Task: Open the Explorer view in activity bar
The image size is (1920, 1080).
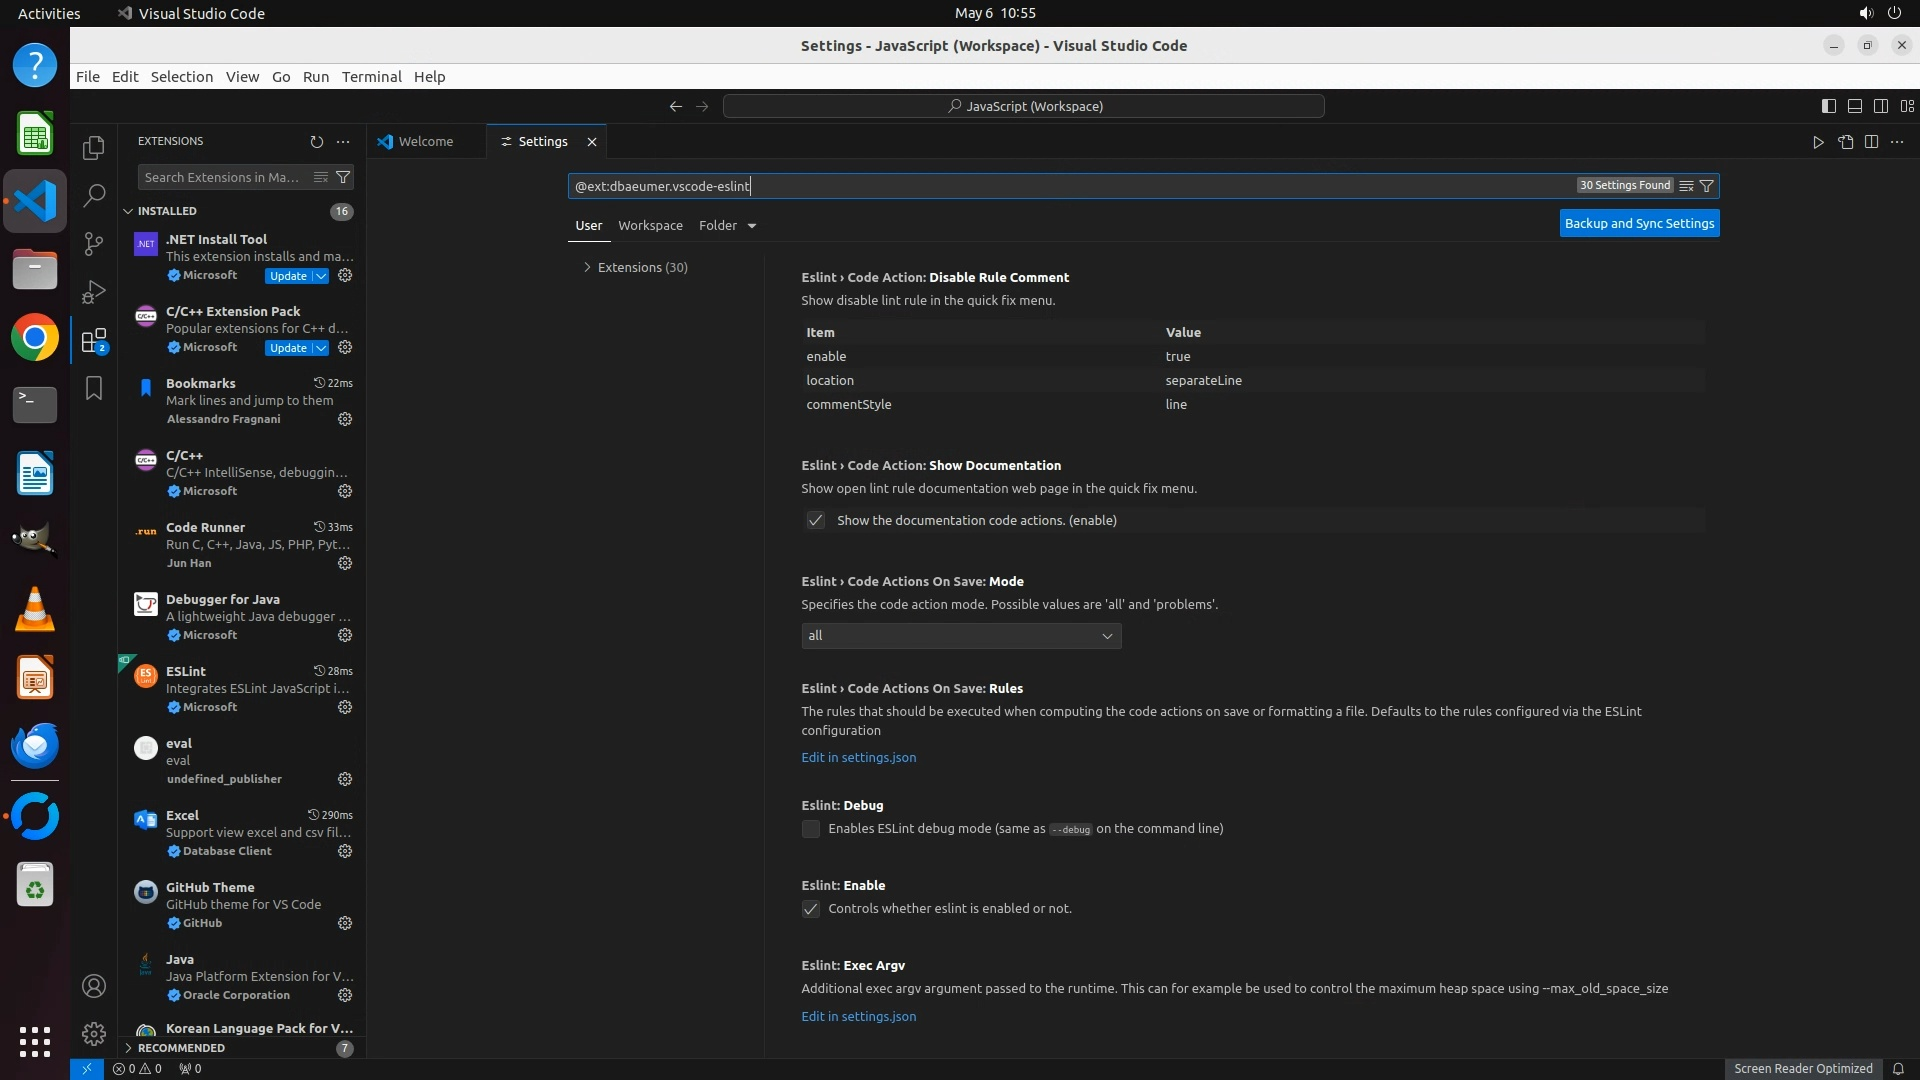Action: tap(94, 148)
